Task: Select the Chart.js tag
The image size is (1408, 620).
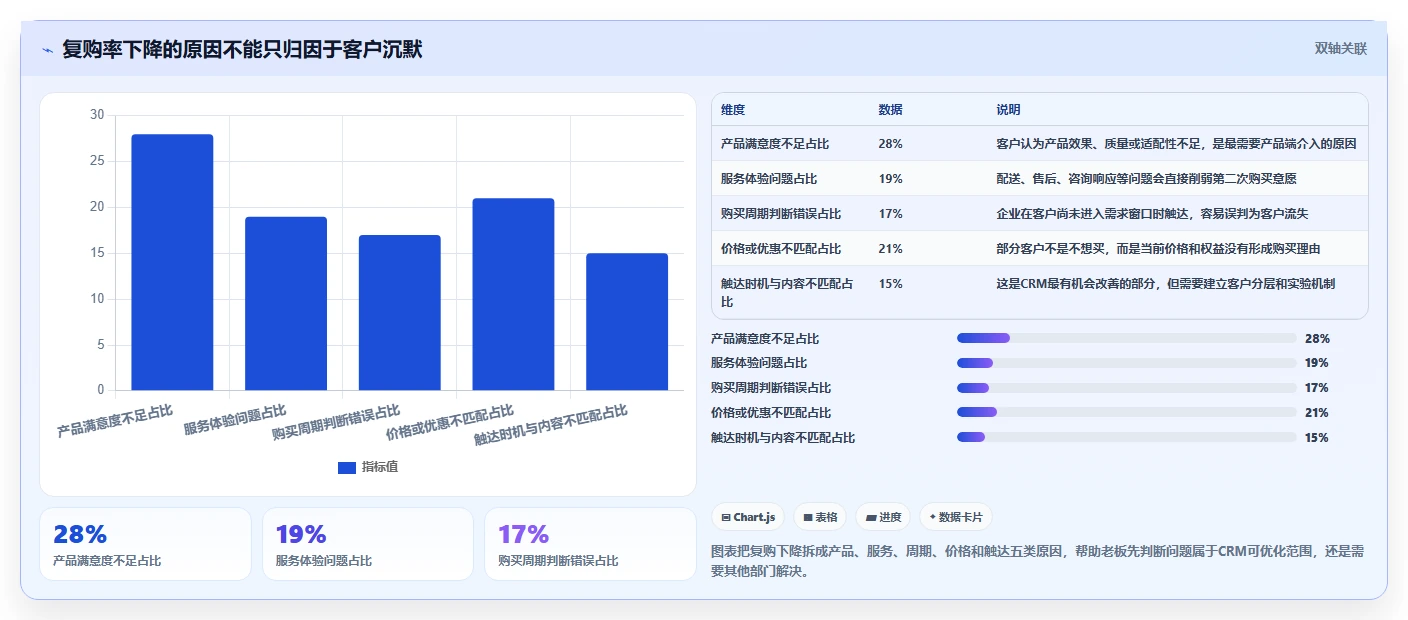Action: click(x=748, y=517)
